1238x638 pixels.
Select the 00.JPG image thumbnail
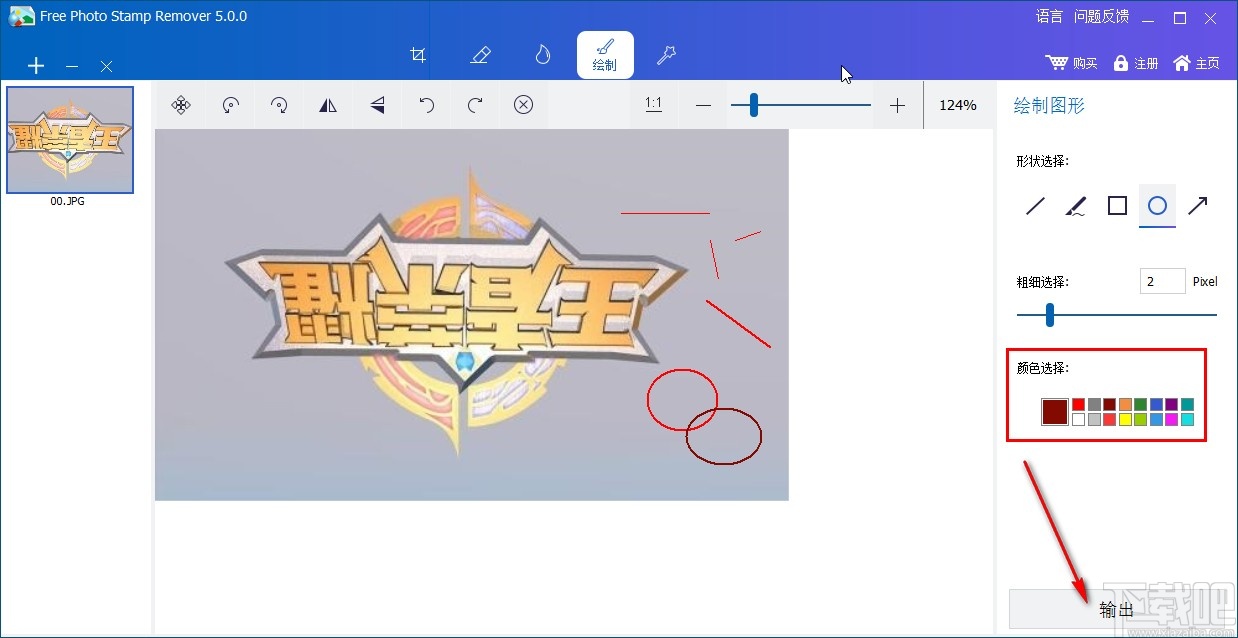69,139
